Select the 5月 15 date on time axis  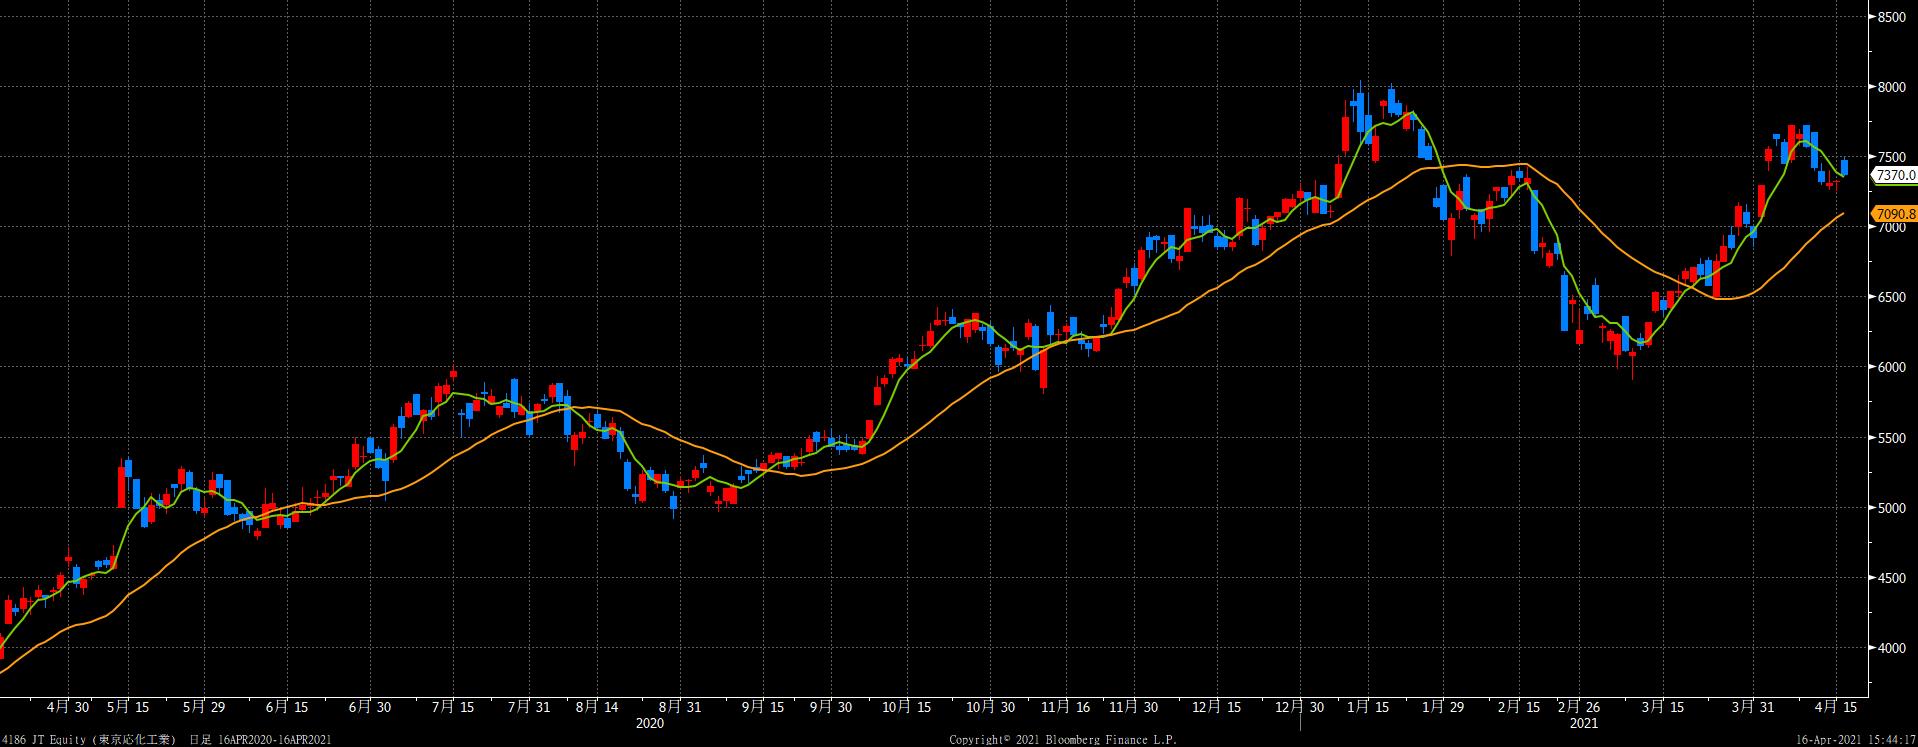[127, 707]
